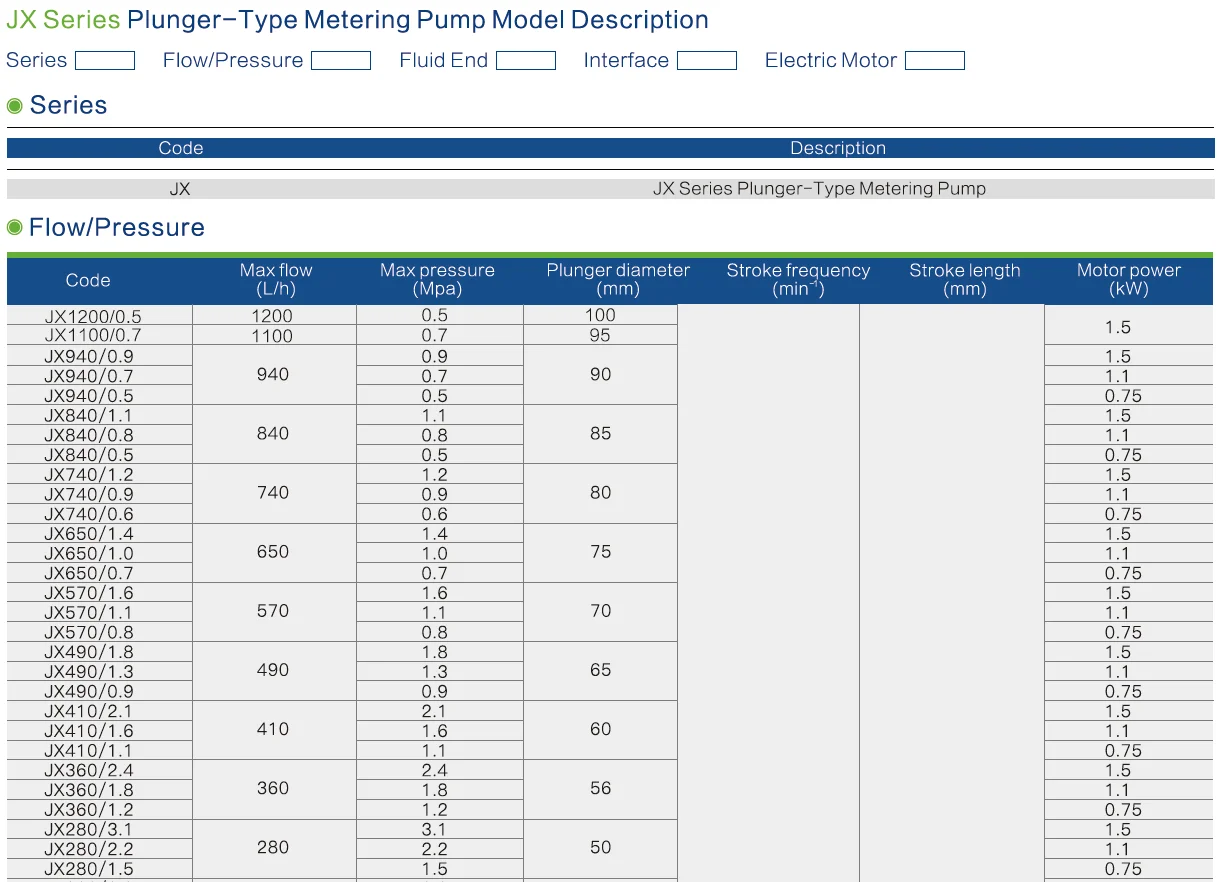
Task: Click the JX490/1.3 code cell
Action: pyautogui.click(x=100, y=671)
